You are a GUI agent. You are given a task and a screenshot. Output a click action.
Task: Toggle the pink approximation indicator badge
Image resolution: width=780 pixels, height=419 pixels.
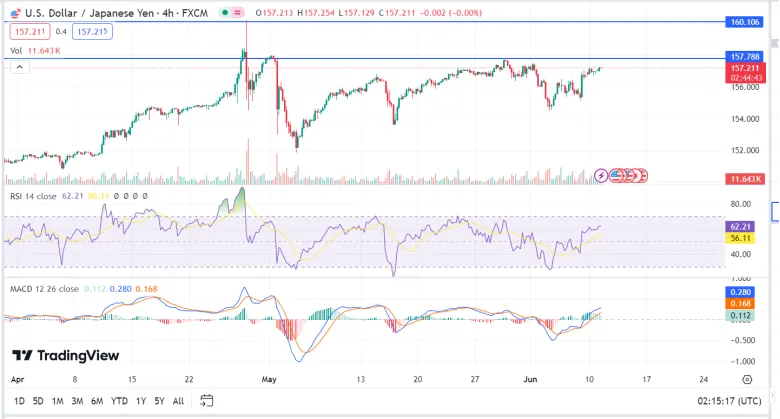pos(238,13)
